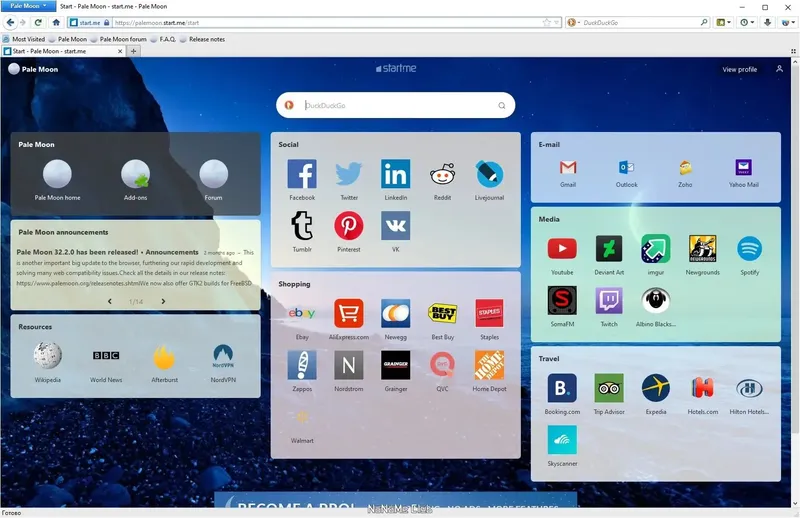Open the Wikipedia globe shortcut
Screen dimensions: 800x518
(47, 356)
